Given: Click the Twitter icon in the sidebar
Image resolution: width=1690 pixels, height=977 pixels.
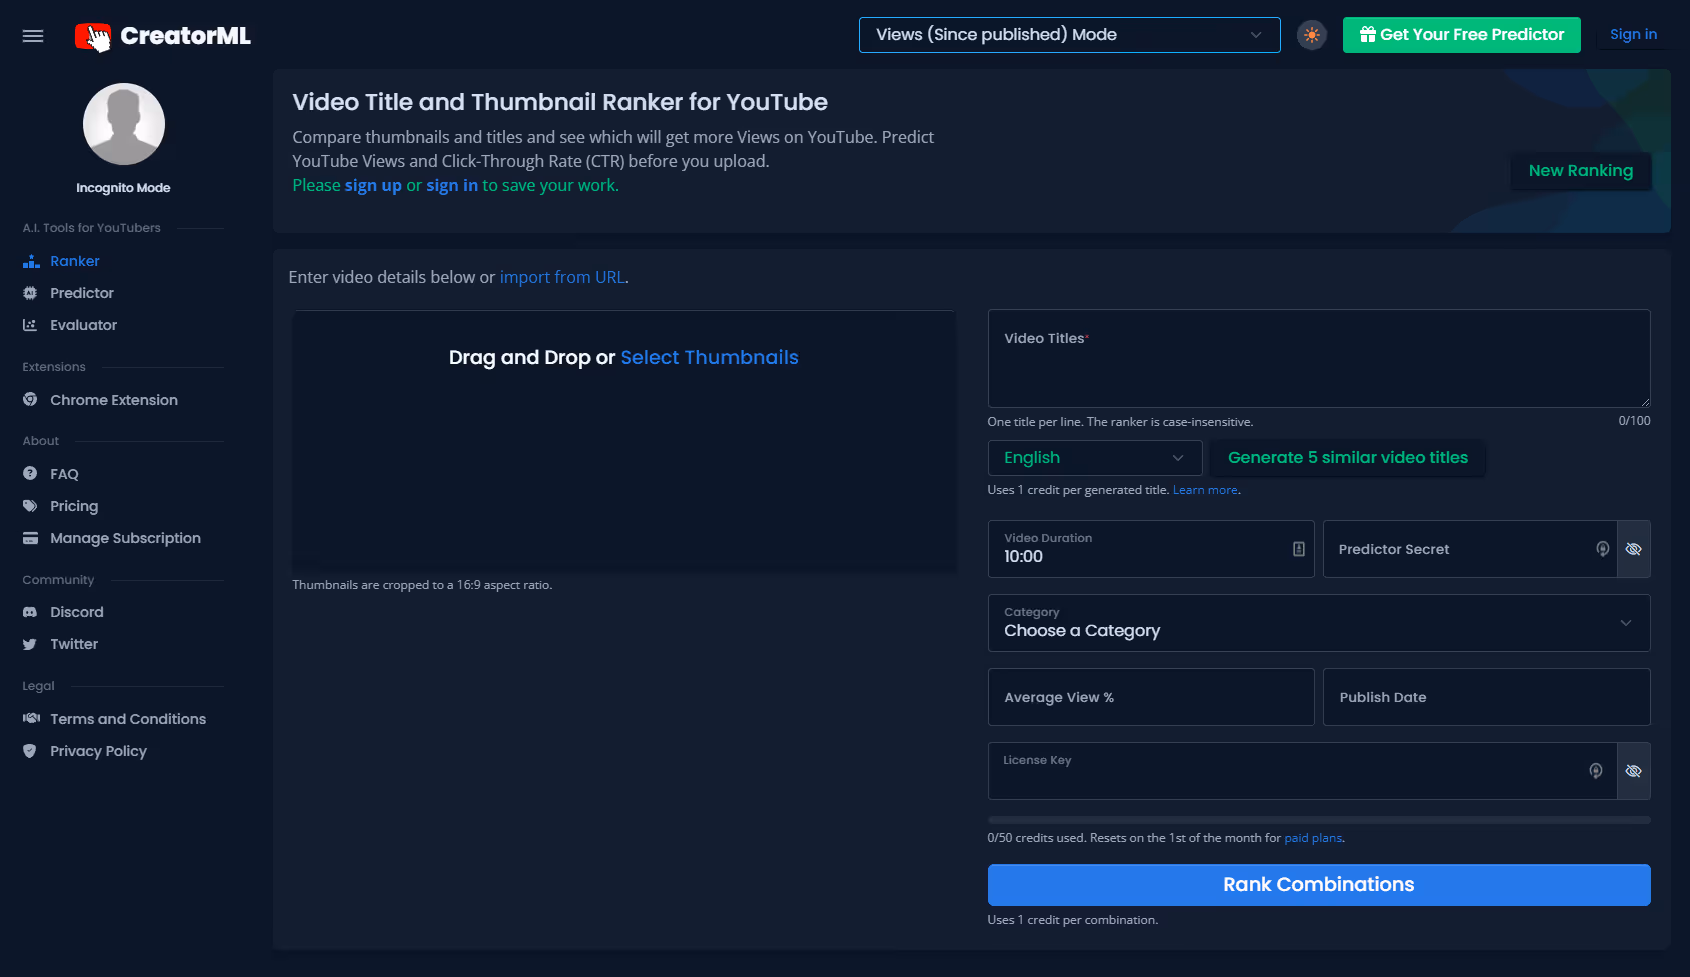Looking at the screenshot, I should pyautogui.click(x=31, y=644).
